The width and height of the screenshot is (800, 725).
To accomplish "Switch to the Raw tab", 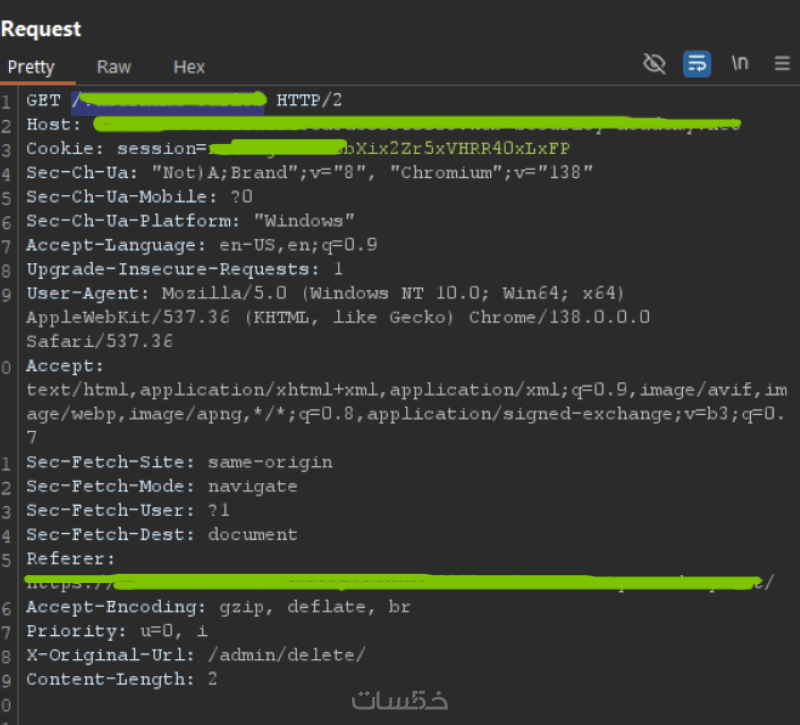I will 114,67.
